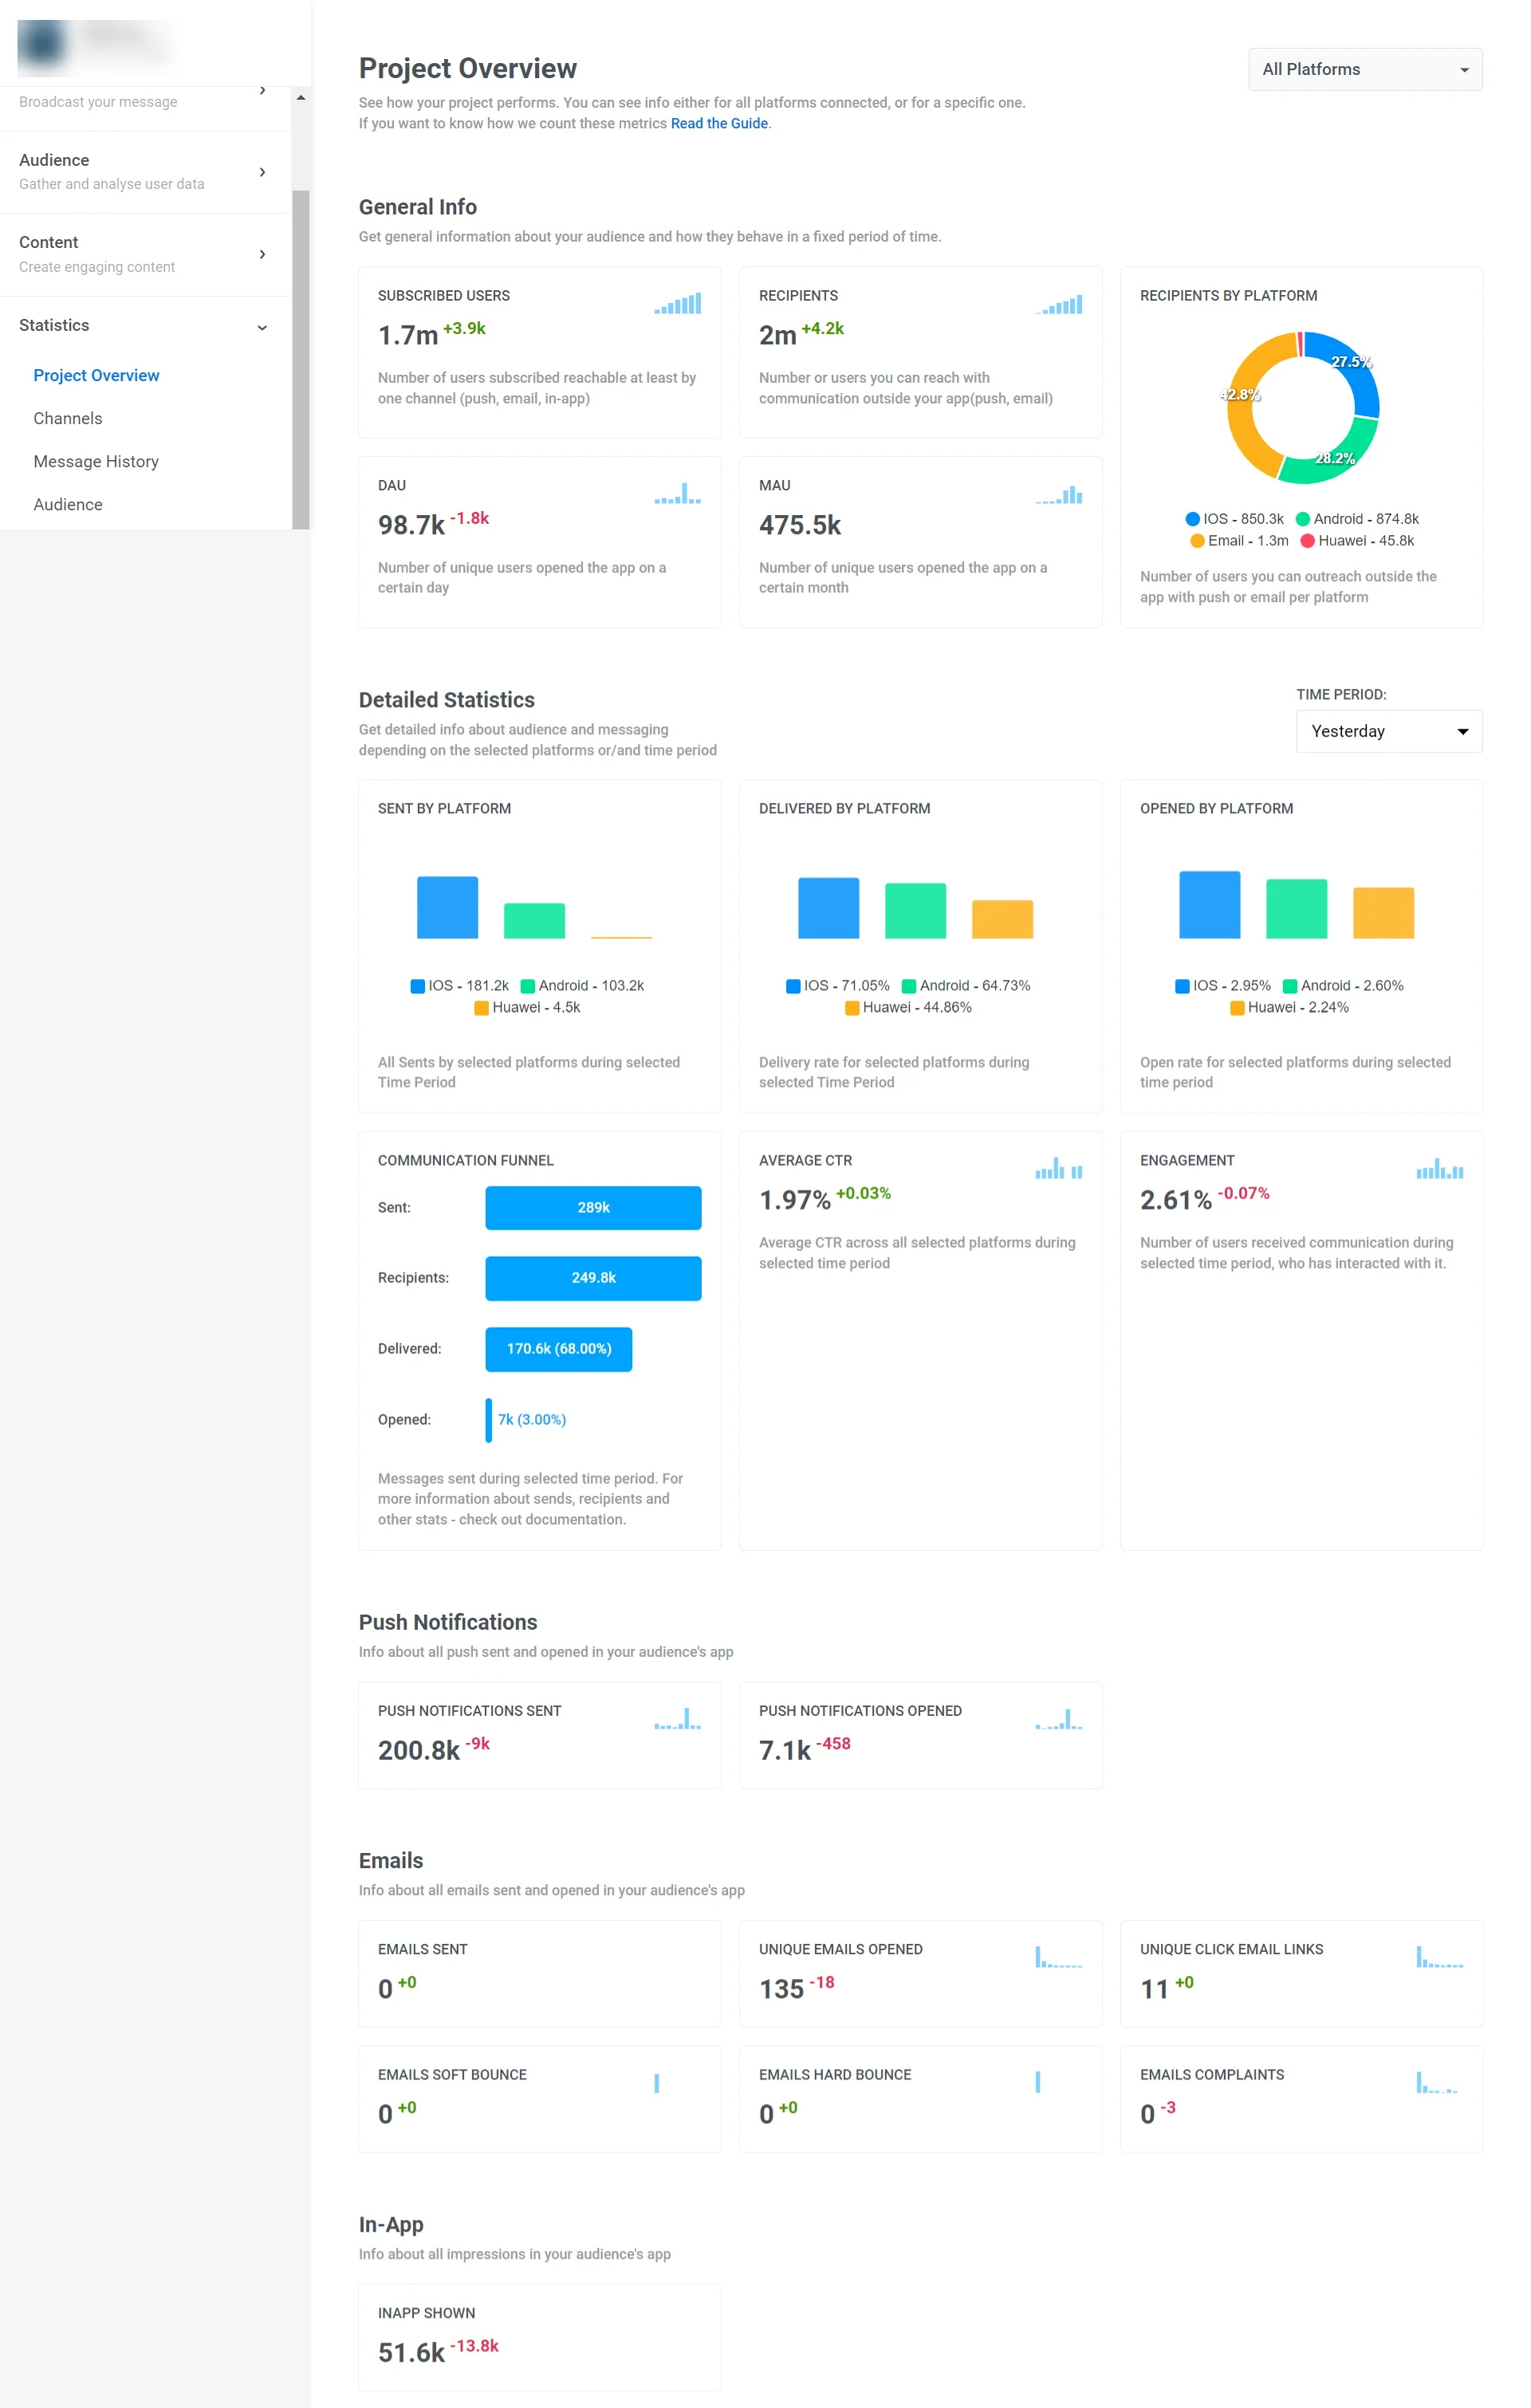Image resolution: width=1531 pixels, height=2408 pixels.
Task: Click the Engagement sparkline icon
Action: (1439, 1168)
